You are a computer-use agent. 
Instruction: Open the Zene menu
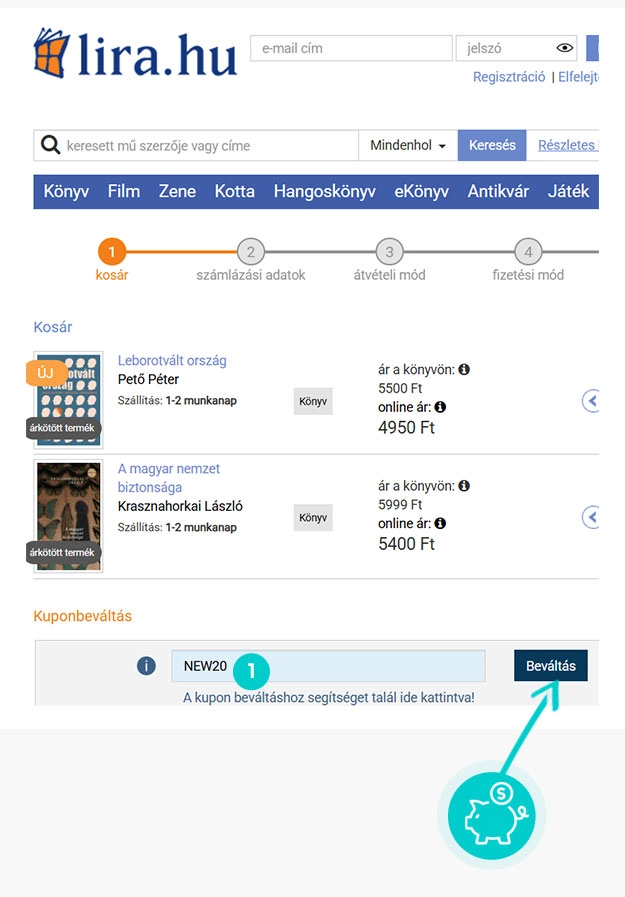177,191
